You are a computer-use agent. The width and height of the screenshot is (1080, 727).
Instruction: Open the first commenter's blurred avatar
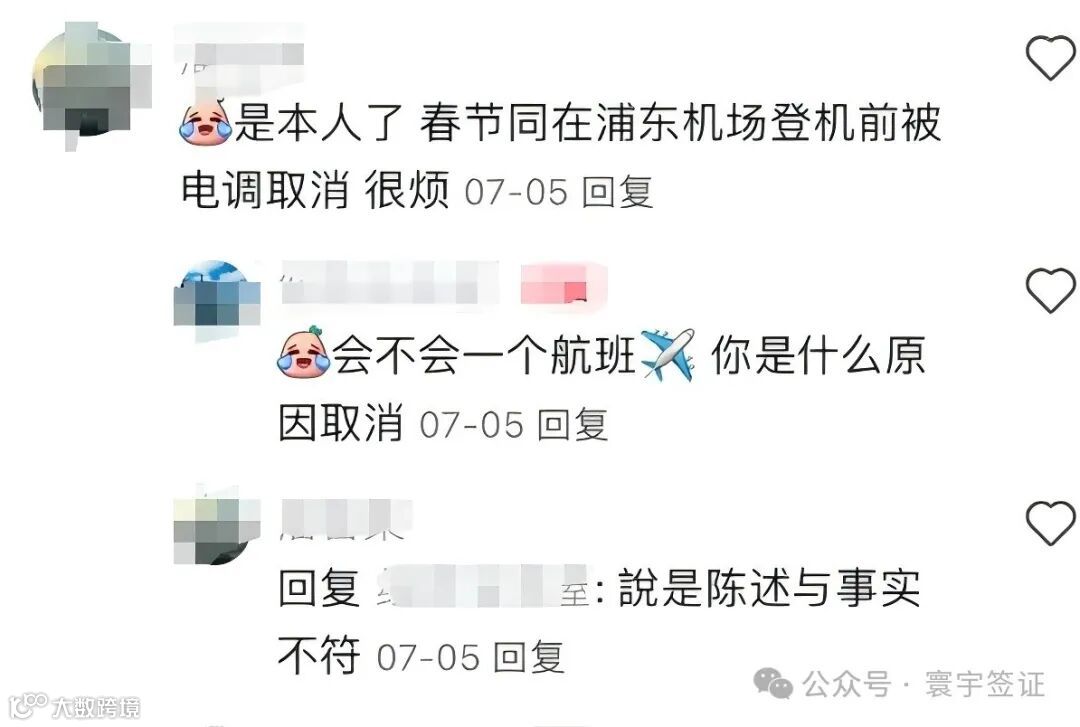[x=92, y=86]
